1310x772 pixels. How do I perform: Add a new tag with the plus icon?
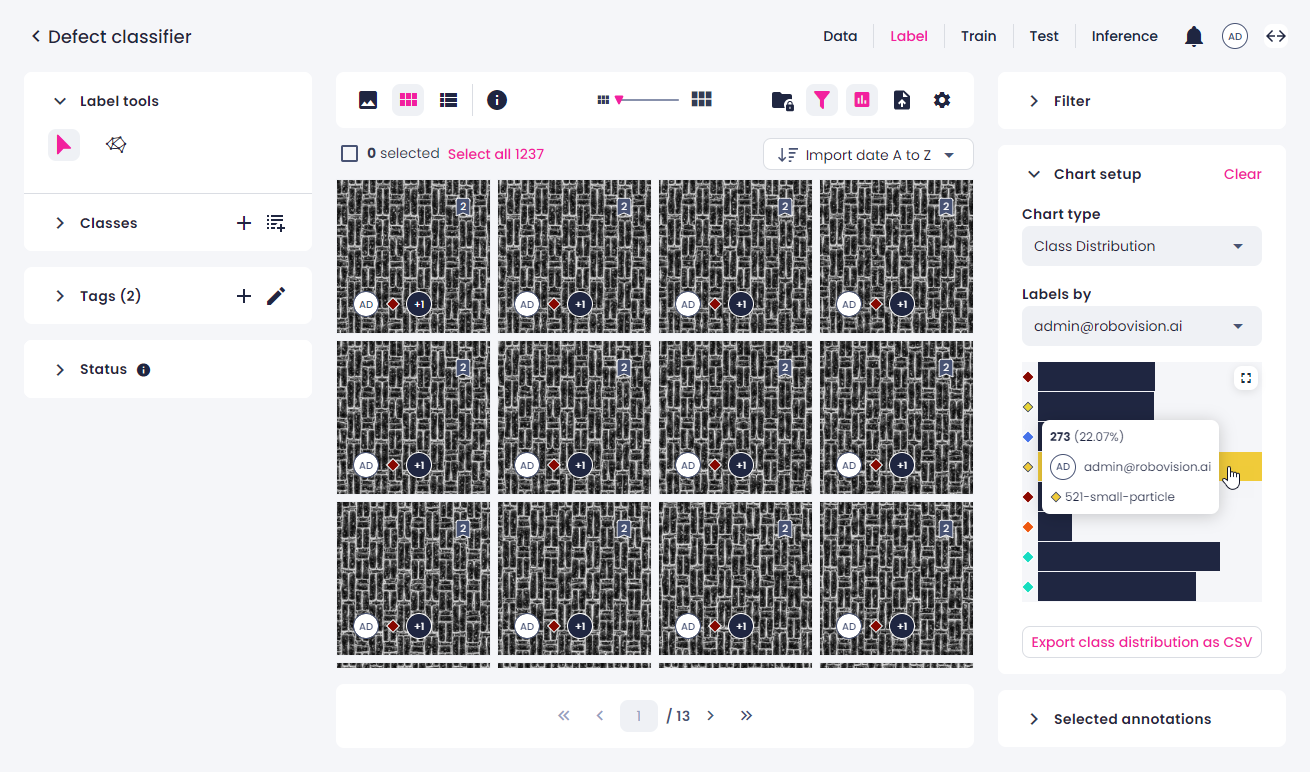(243, 296)
